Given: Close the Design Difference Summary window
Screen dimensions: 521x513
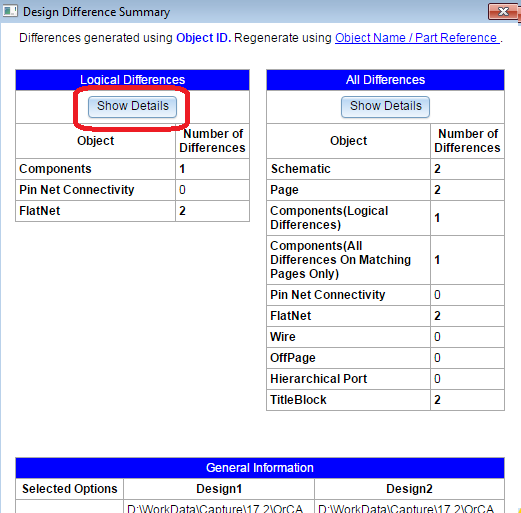Looking at the screenshot, I should click(x=503, y=12).
